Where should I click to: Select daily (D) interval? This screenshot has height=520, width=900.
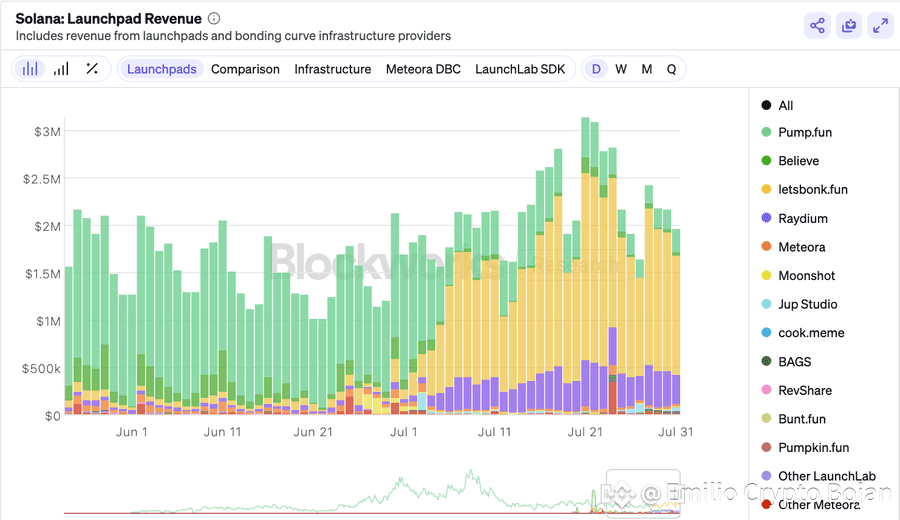596,69
